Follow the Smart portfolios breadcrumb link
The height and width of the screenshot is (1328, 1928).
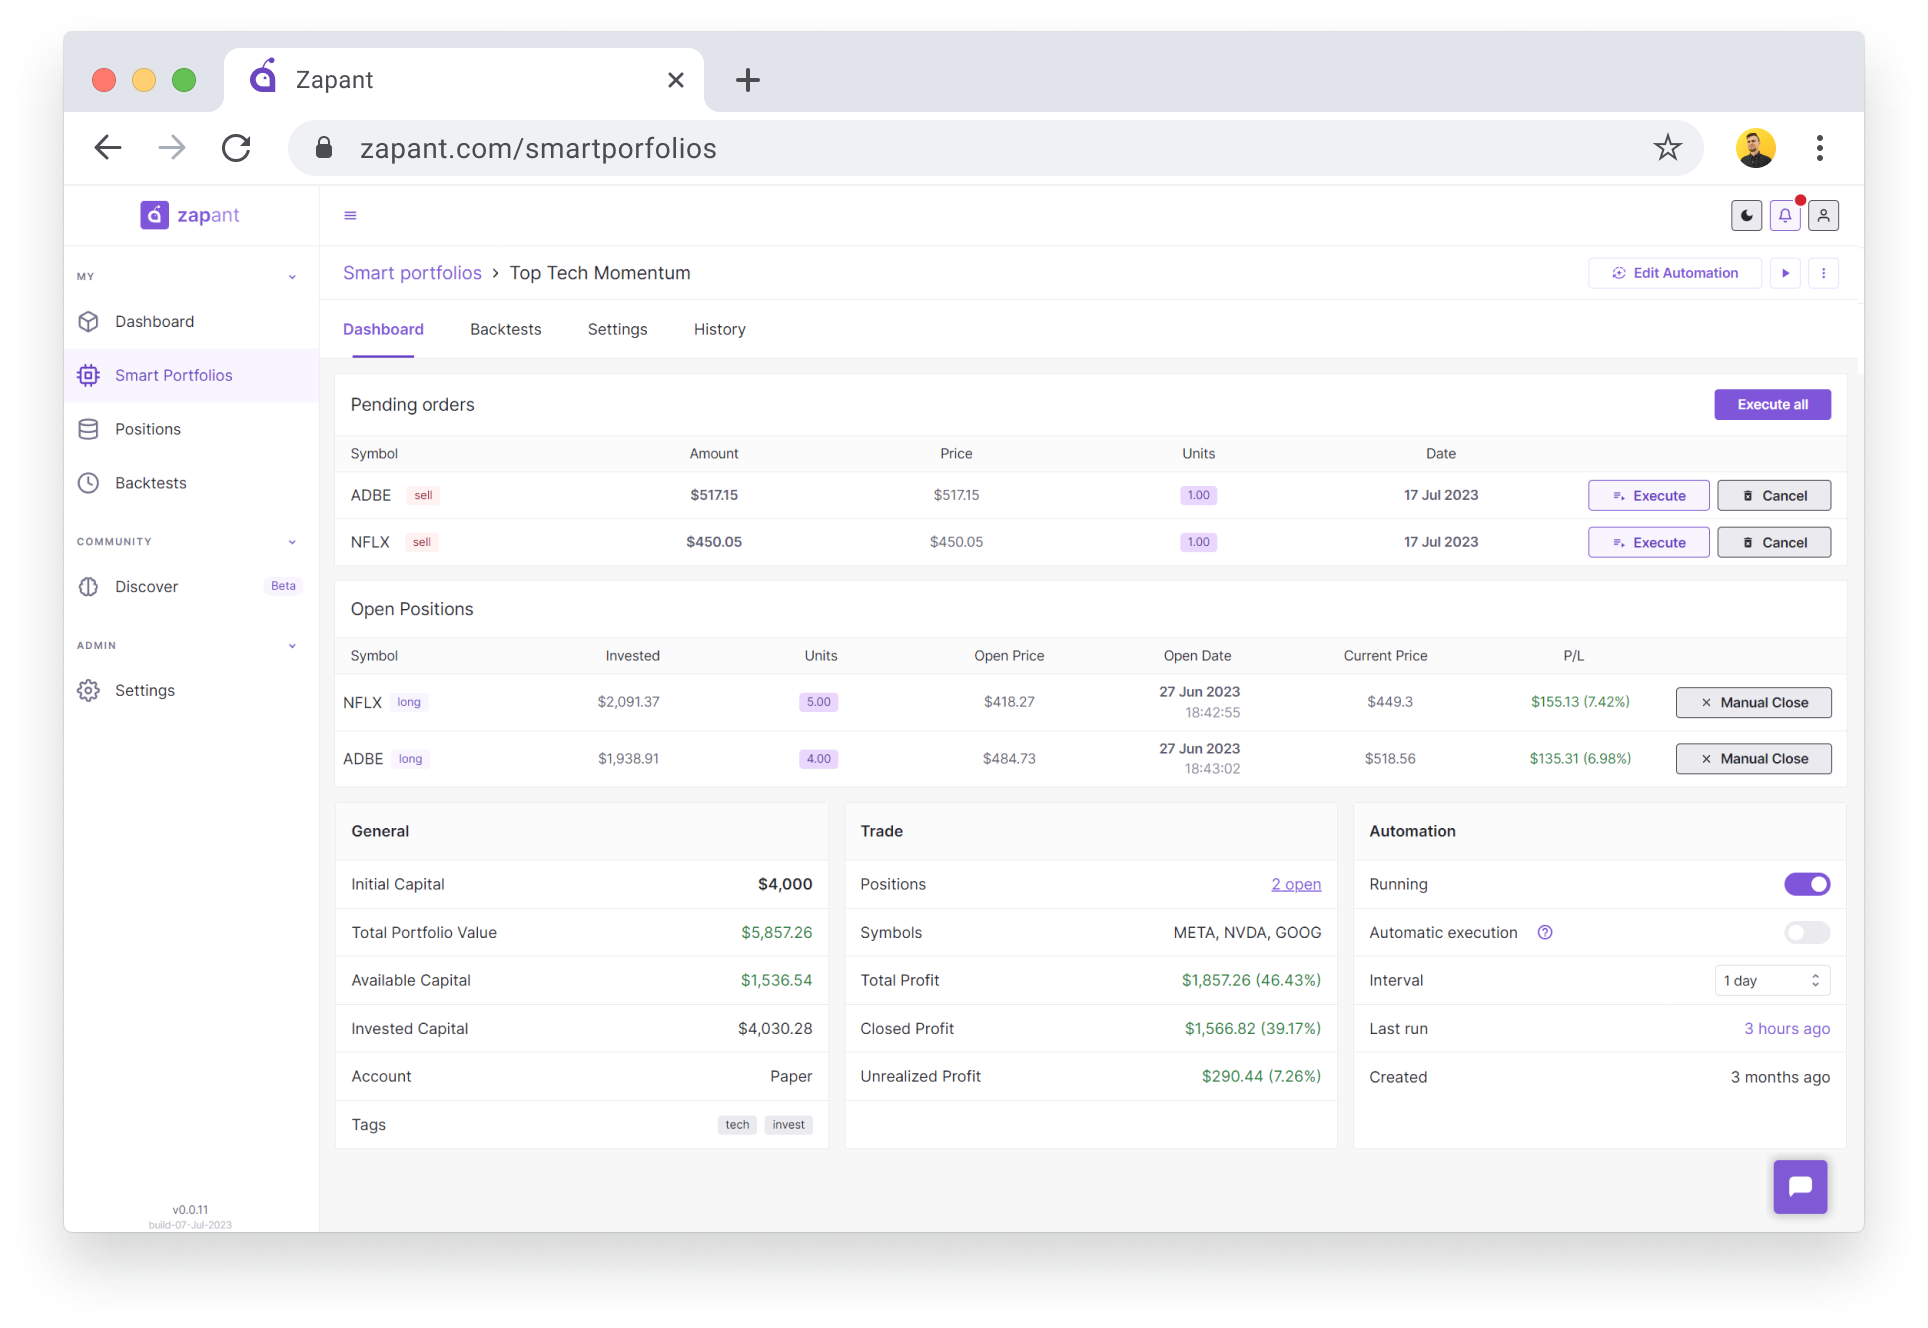(412, 273)
